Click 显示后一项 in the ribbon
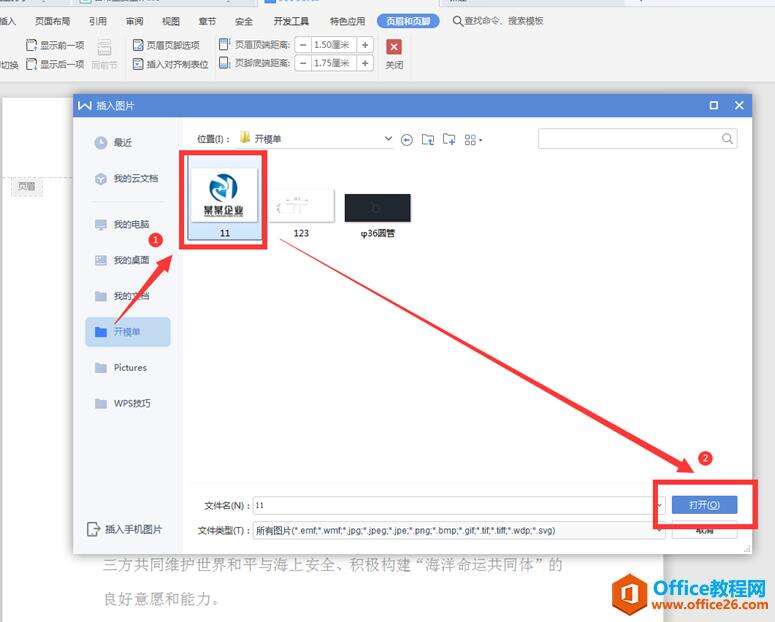This screenshot has height=622, width=775. click(x=55, y=64)
